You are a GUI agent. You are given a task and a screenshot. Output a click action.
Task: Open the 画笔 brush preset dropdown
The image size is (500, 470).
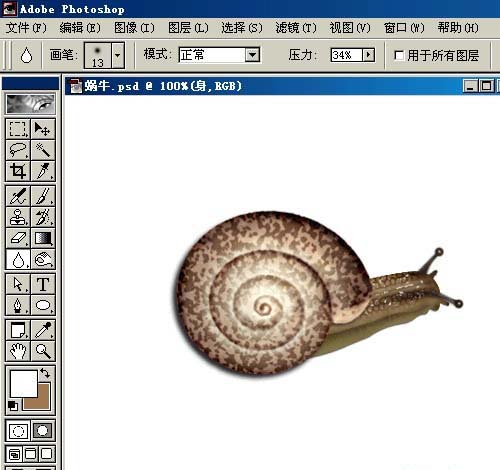[118, 55]
